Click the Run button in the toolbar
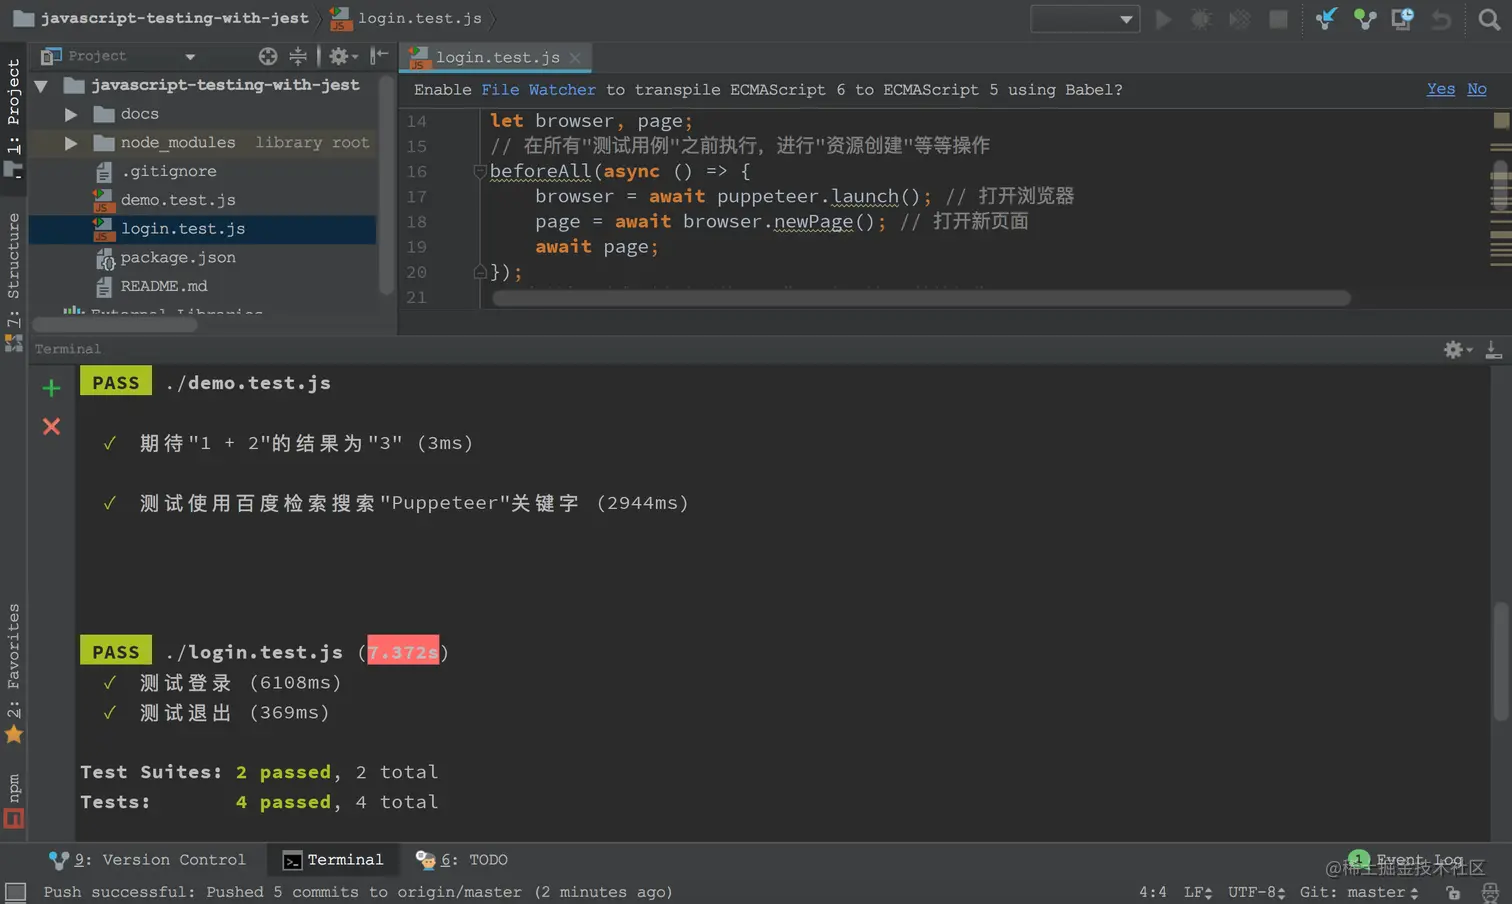 click(1163, 19)
